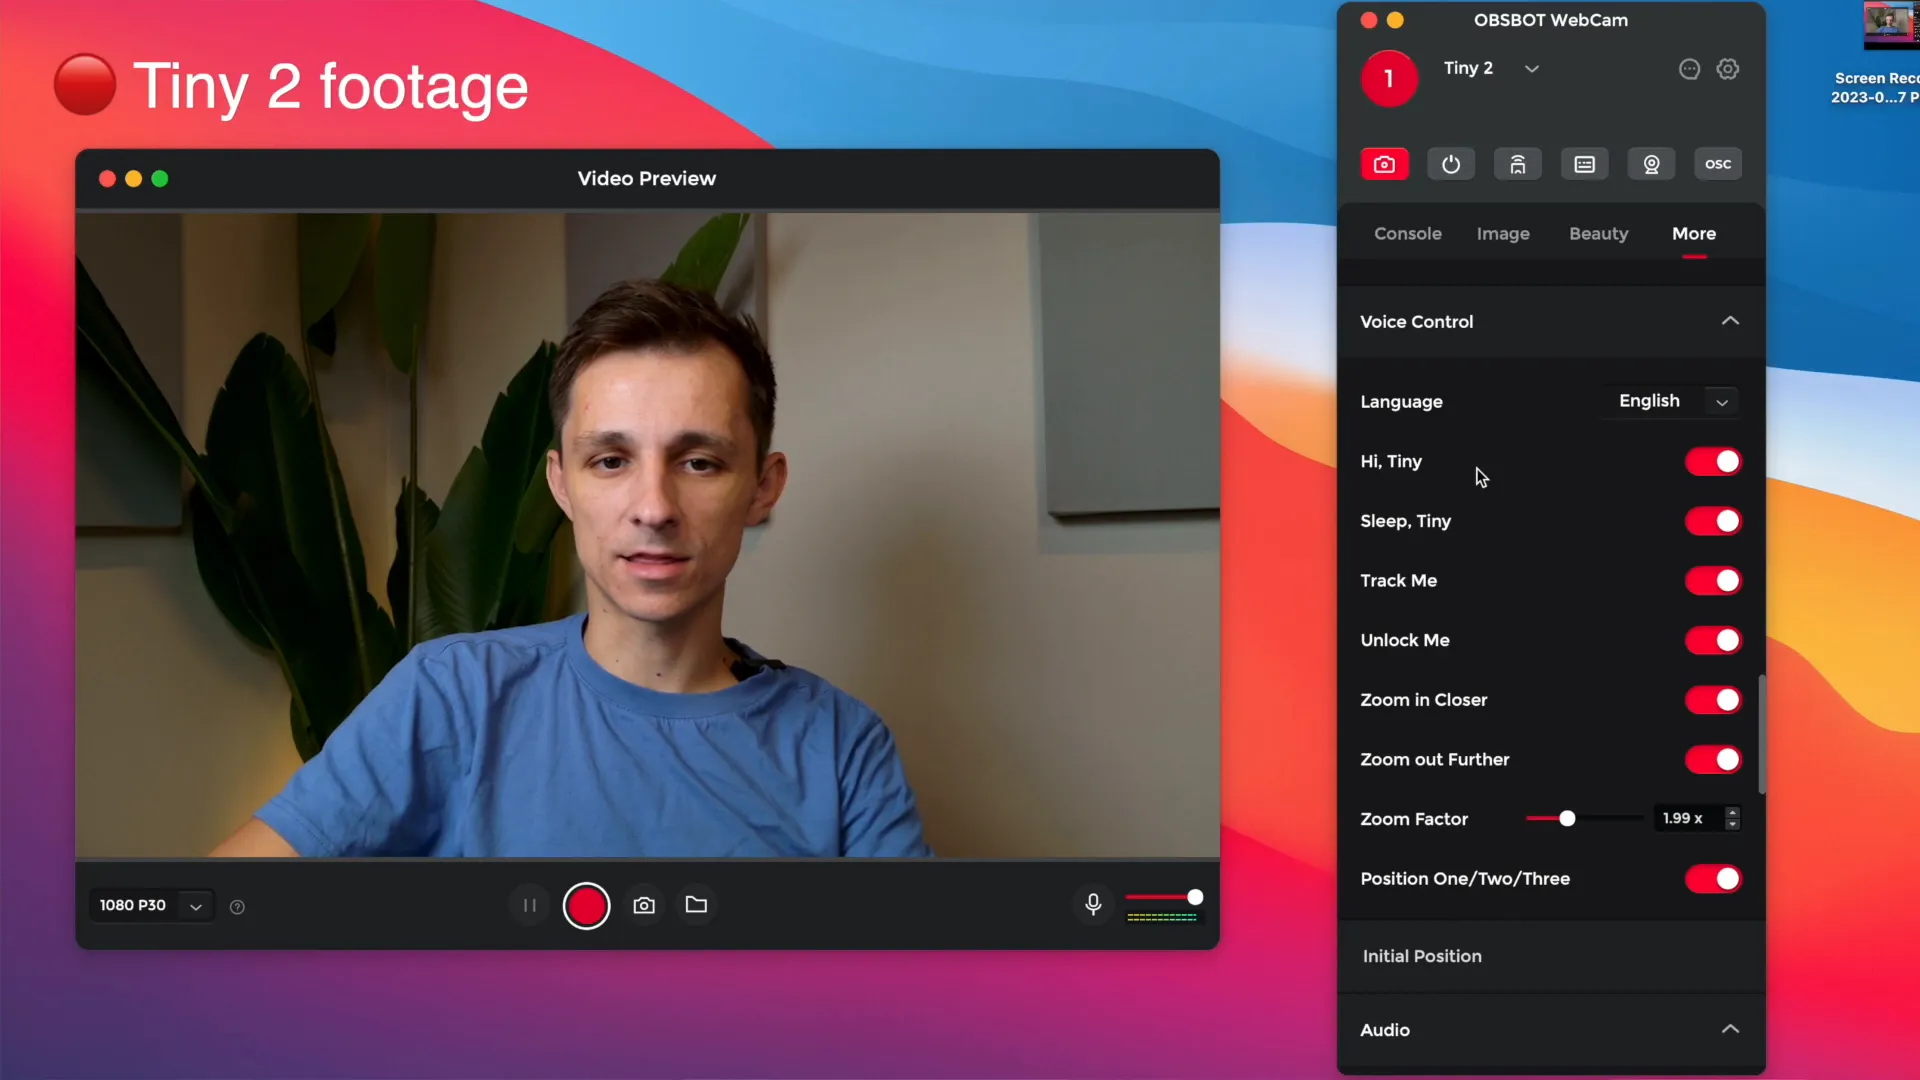Image resolution: width=1920 pixels, height=1080 pixels.
Task: Start recording with the red record button
Action: [x=586, y=905]
